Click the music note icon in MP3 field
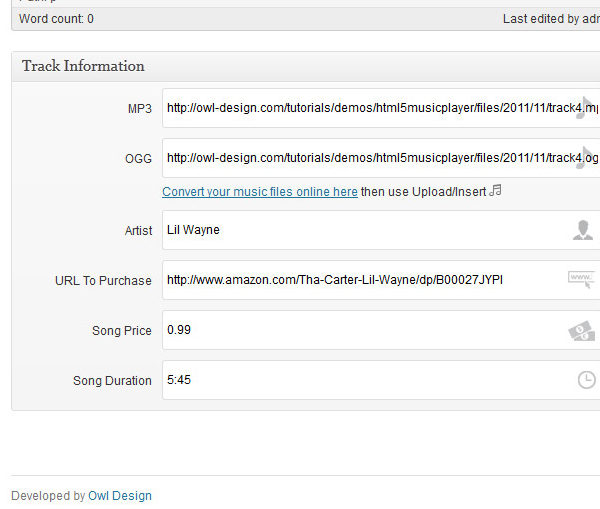 coord(585,108)
